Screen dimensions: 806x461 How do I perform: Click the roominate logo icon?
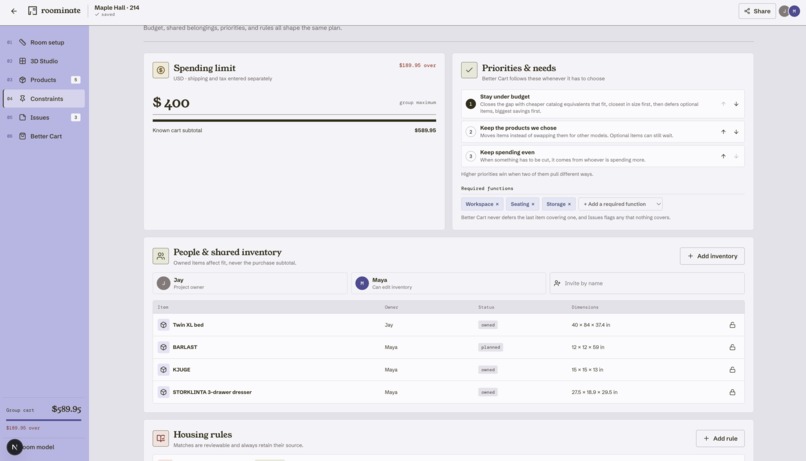(x=32, y=11)
